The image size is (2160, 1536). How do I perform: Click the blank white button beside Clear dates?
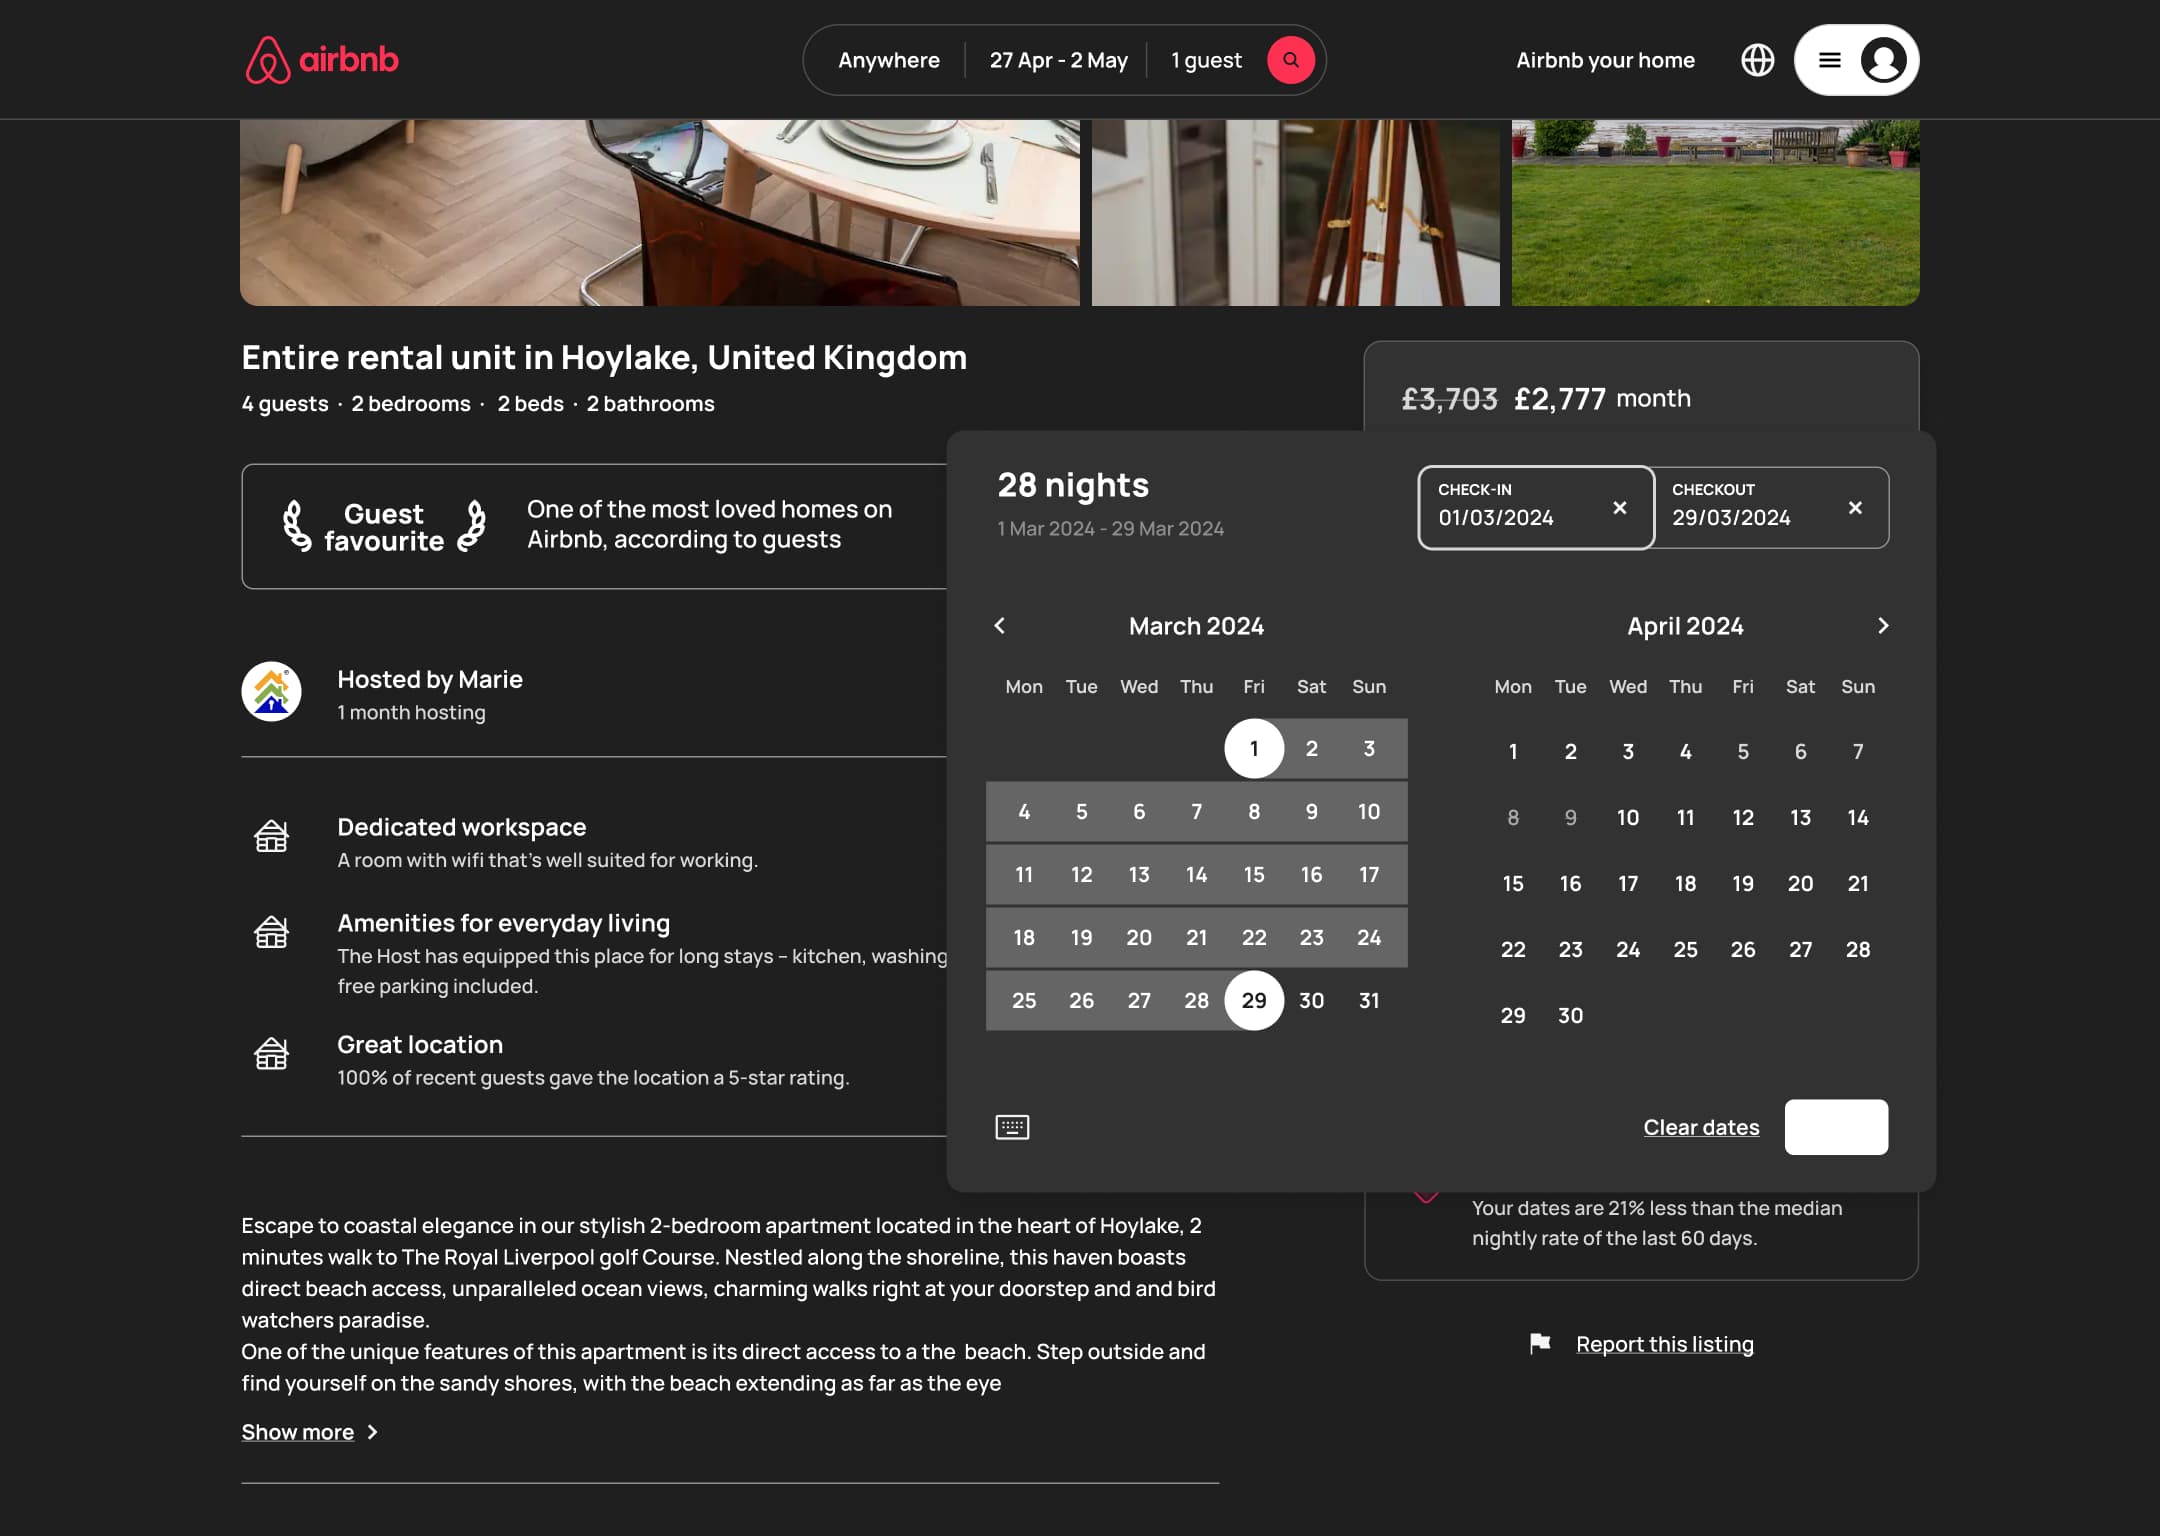[1836, 1127]
